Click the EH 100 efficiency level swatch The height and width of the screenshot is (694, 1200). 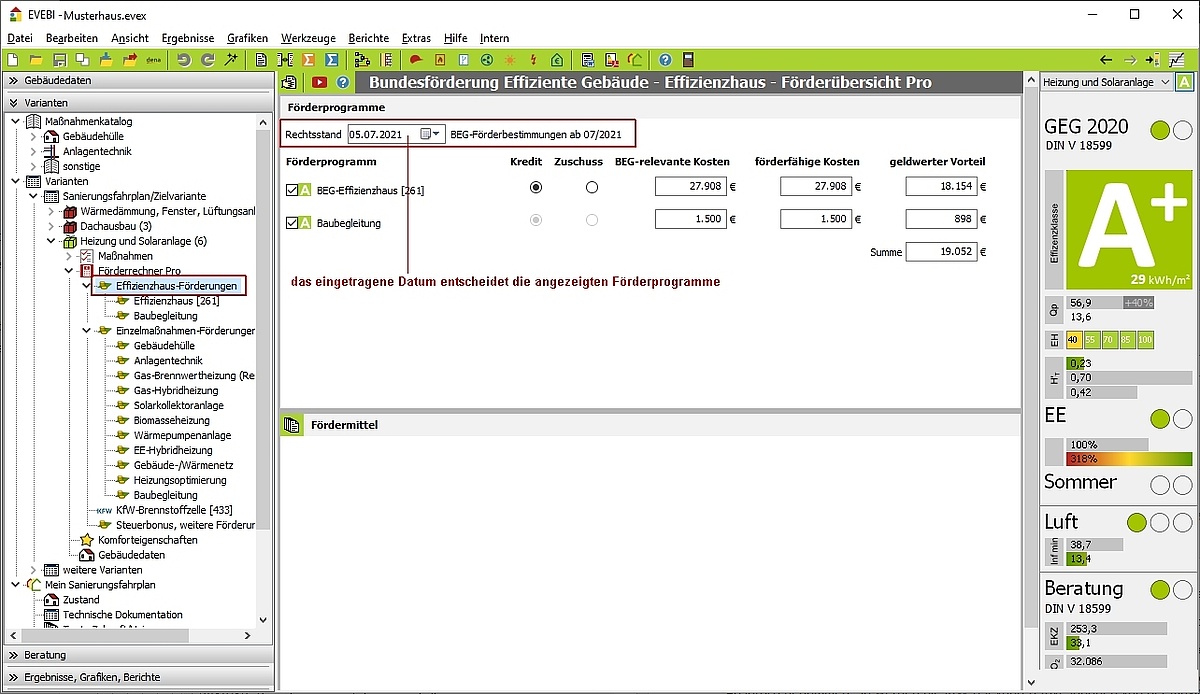click(x=1145, y=340)
